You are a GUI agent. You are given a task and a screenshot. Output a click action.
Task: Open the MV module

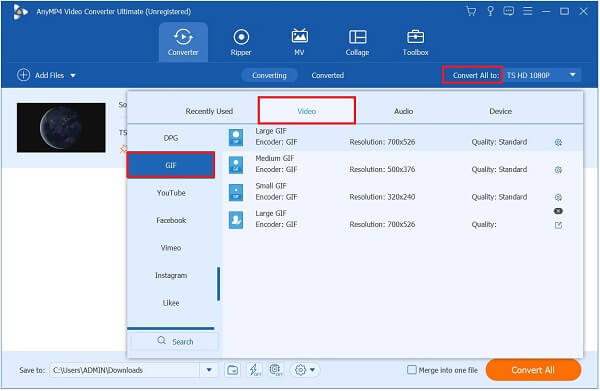click(300, 42)
